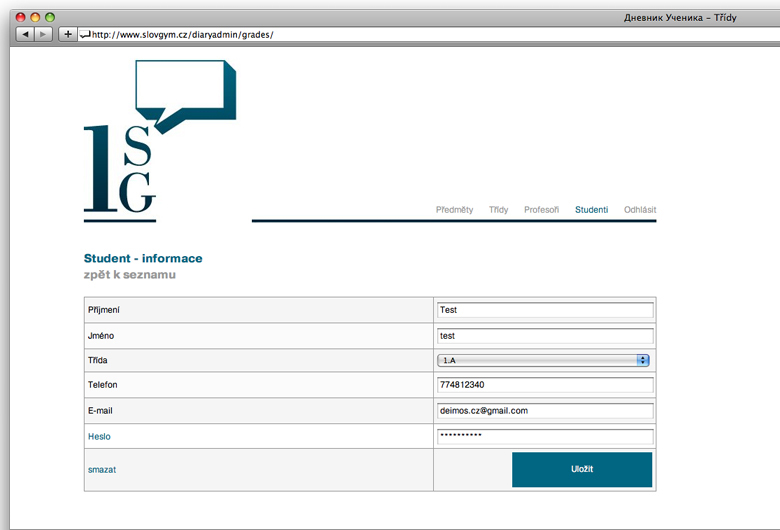Open the Předměty menu item
This screenshot has width=780, height=530.
point(454,210)
